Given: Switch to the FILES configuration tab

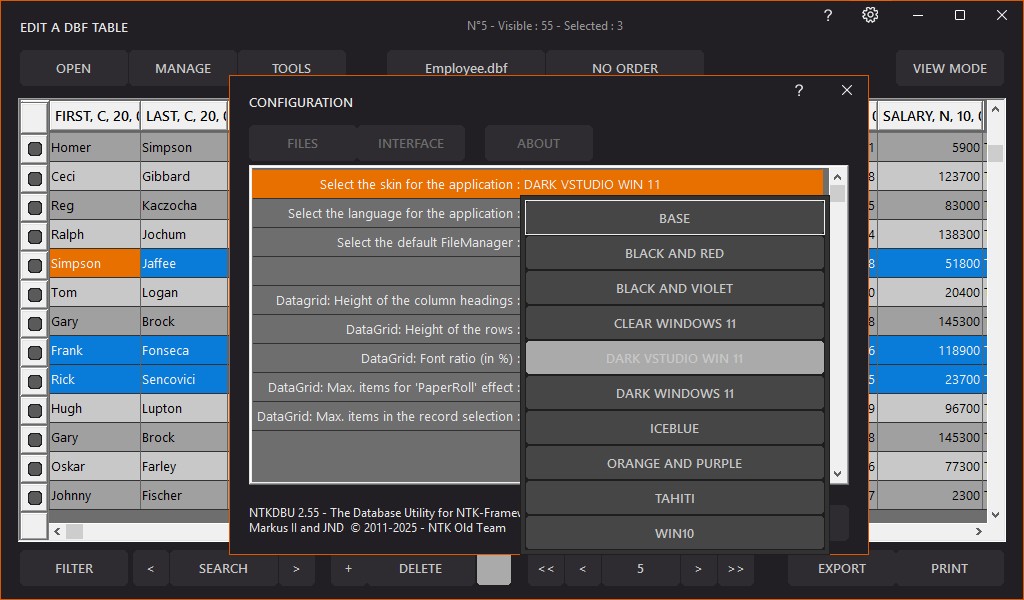Looking at the screenshot, I should click(x=302, y=144).
